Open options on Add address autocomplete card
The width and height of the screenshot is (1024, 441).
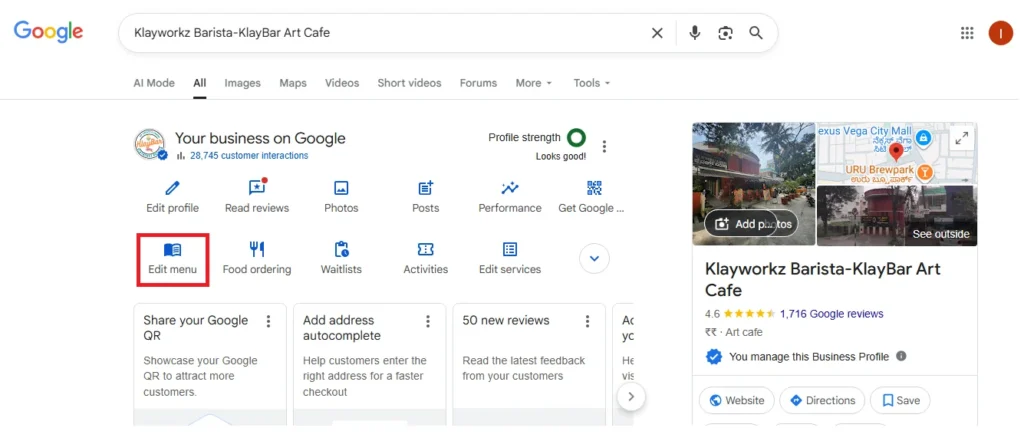(428, 321)
